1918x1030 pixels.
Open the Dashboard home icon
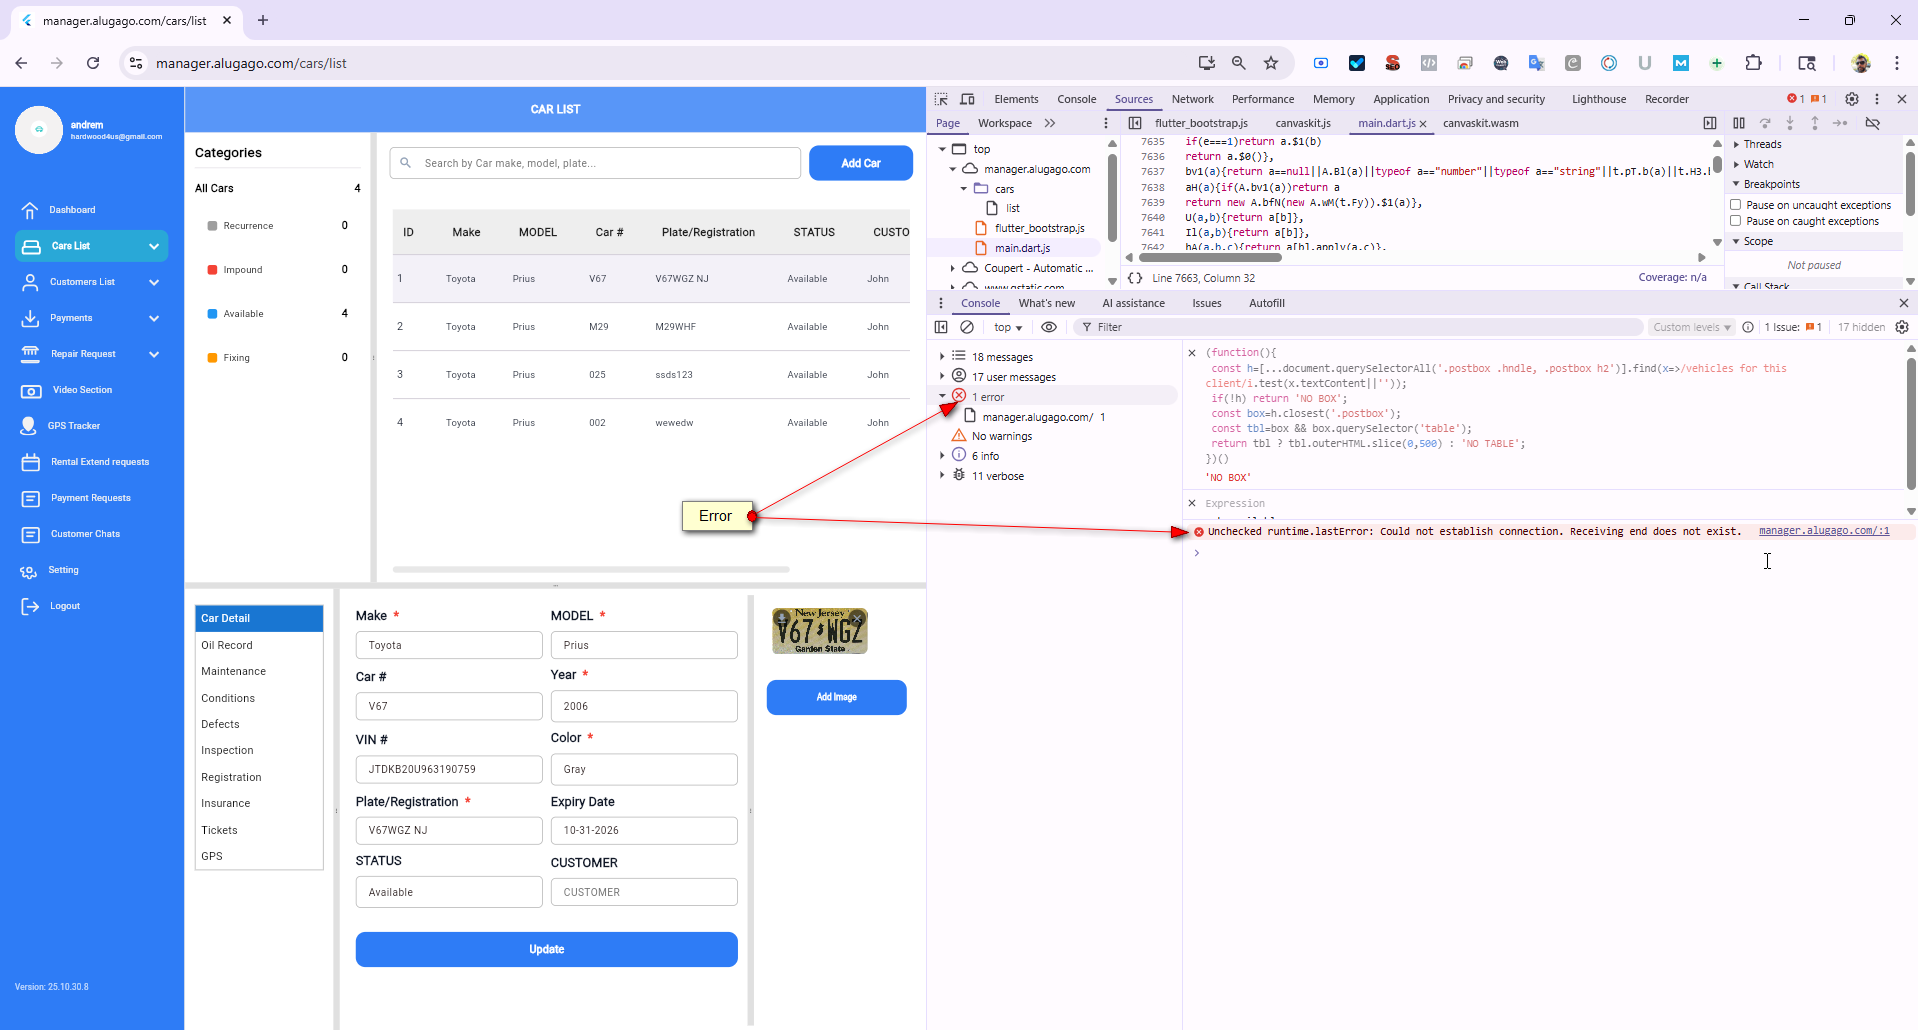pyautogui.click(x=30, y=210)
